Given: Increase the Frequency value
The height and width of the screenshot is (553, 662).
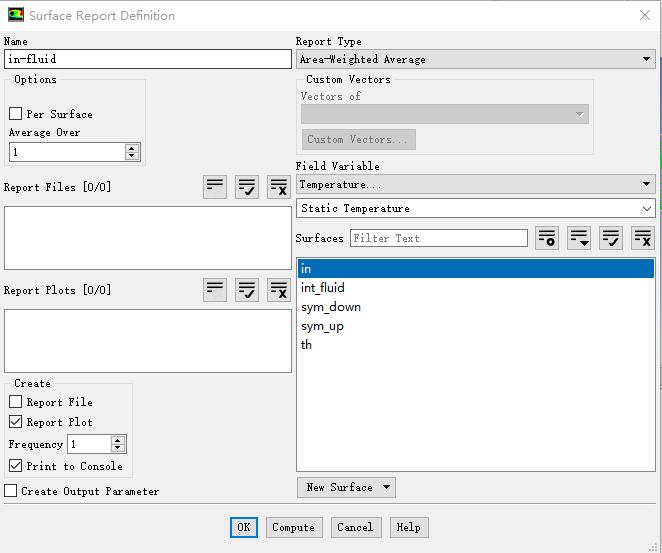Looking at the screenshot, I should click(x=118, y=440).
